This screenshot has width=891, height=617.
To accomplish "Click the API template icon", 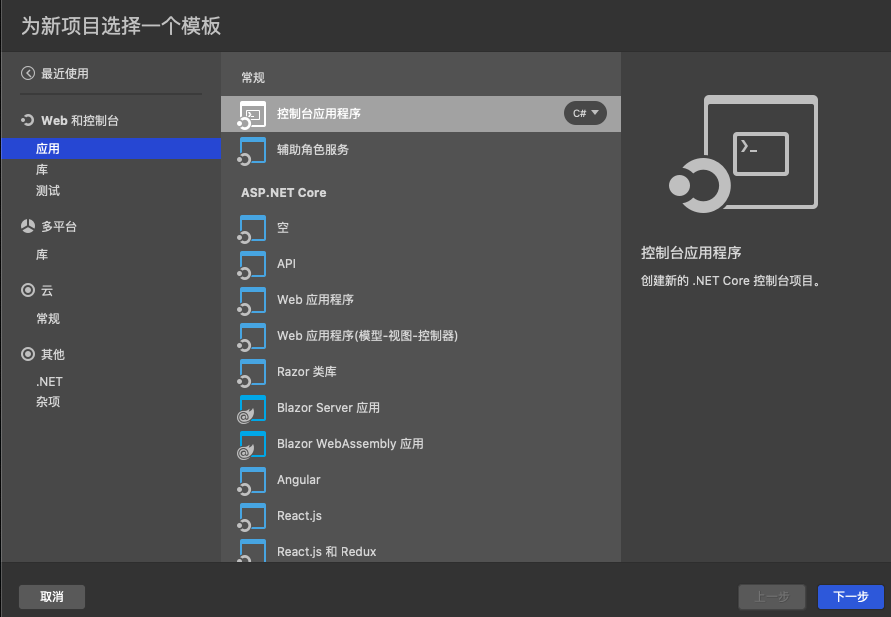I will [x=252, y=264].
